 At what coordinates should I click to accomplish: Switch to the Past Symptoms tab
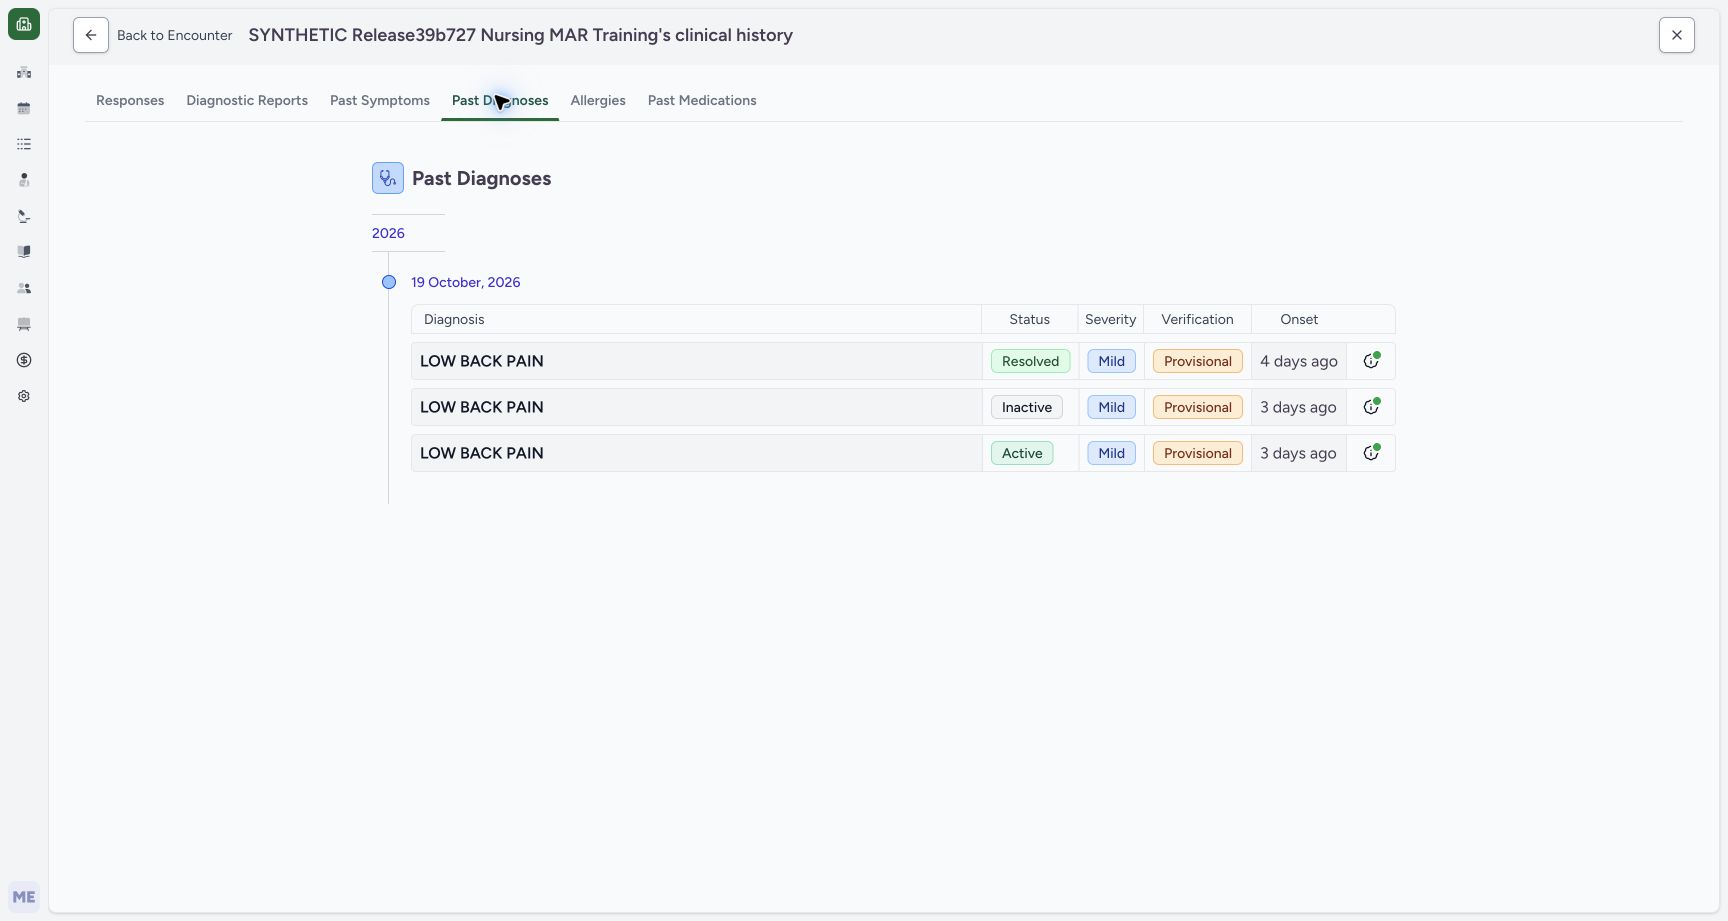click(380, 100)
